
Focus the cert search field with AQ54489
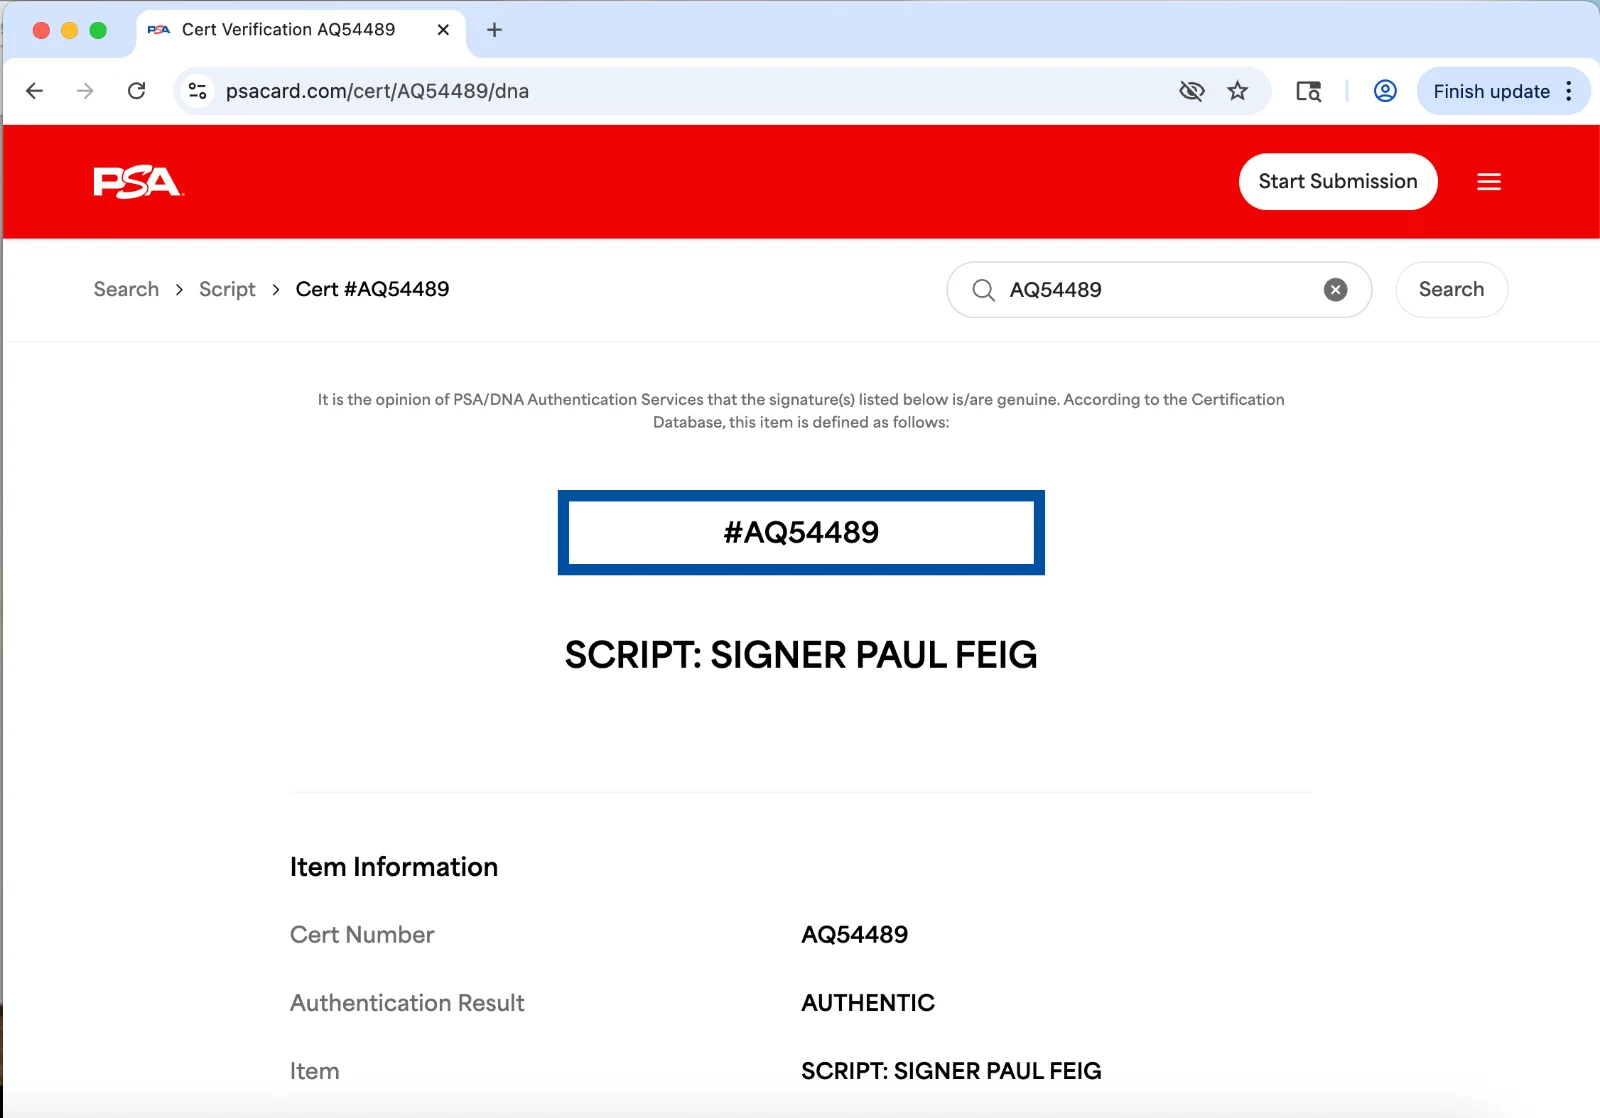(x=1158, y=290)
